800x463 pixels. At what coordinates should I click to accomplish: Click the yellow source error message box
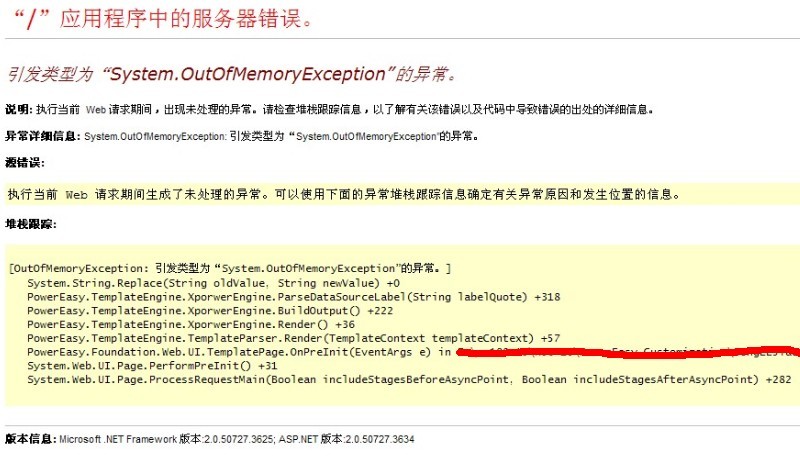pyautogui.click(x=400, y=194)
